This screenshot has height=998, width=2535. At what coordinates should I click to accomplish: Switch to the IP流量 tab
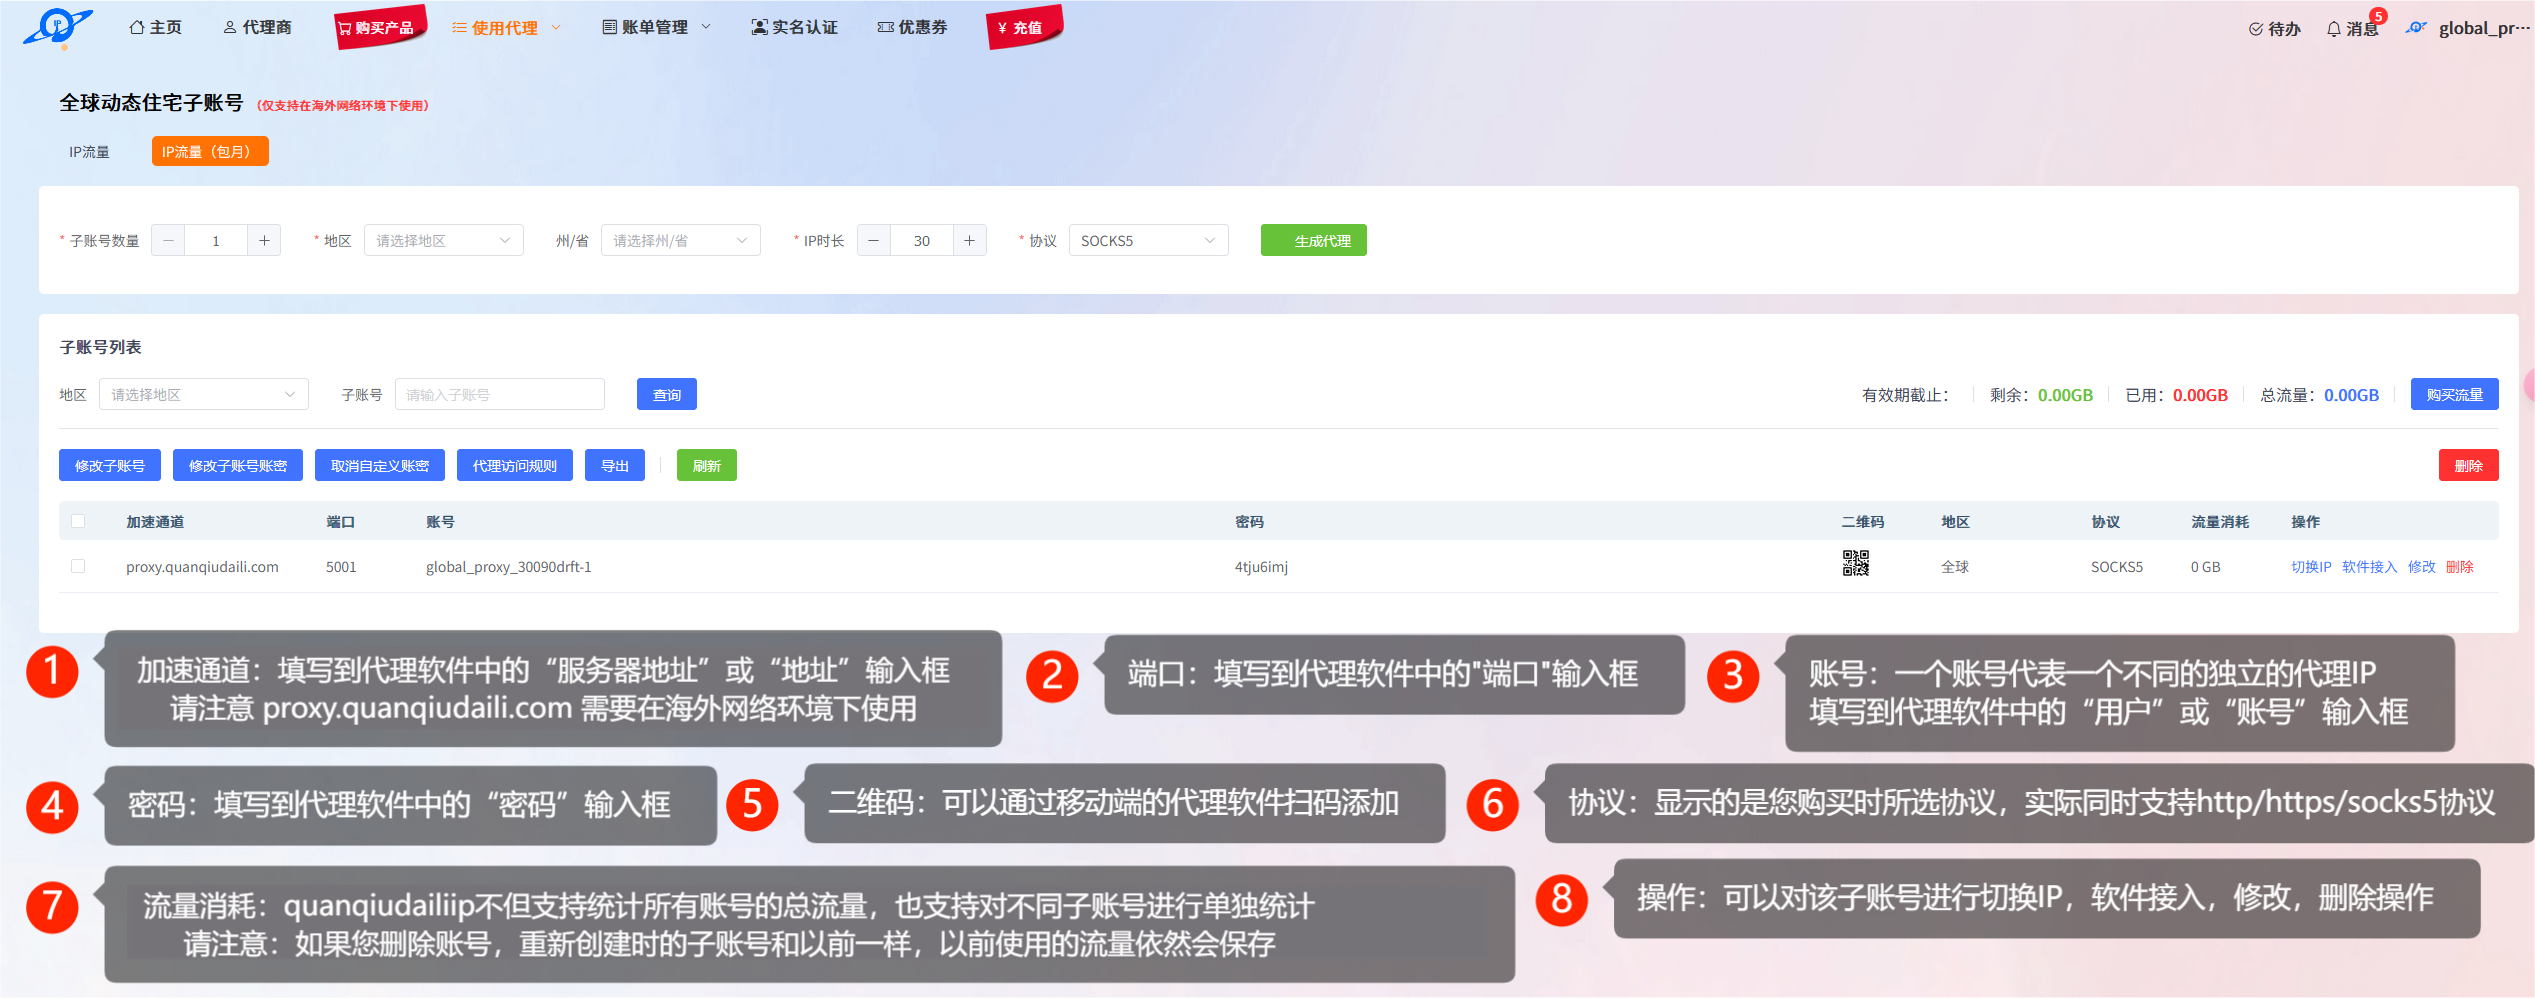(x=89, y=152)
